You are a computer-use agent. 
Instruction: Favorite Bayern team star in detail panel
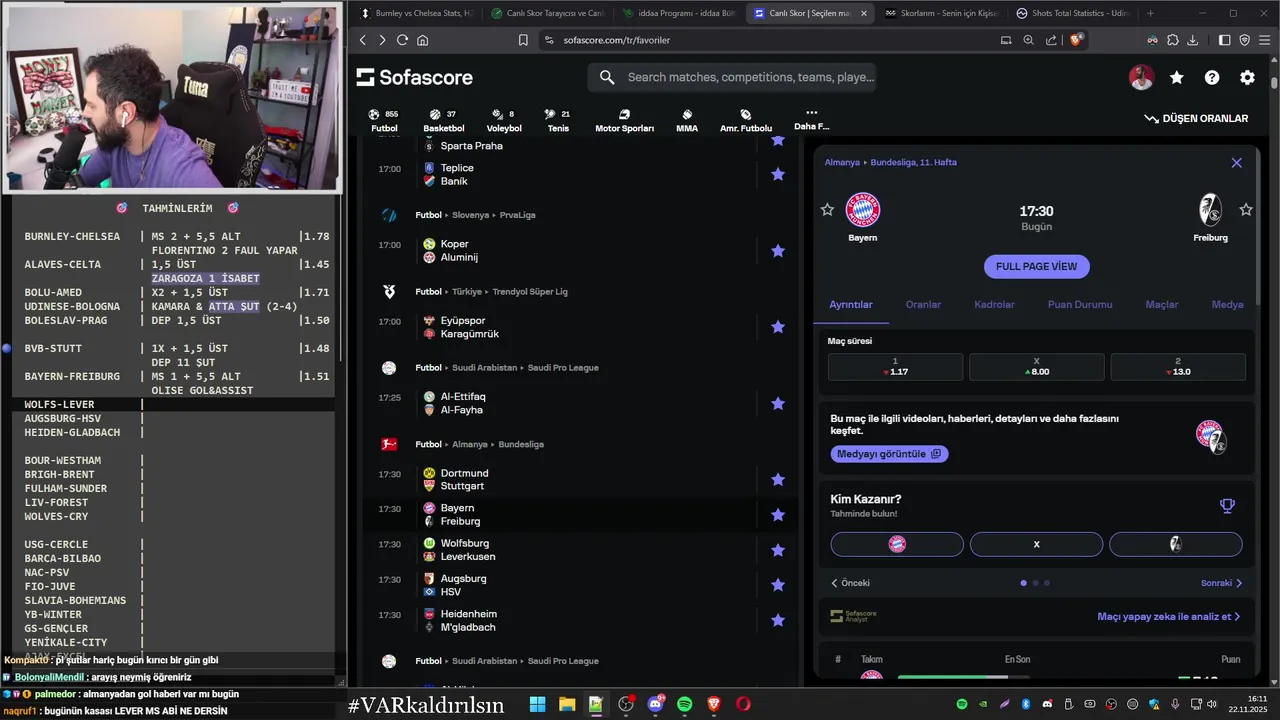click(827, 209)
